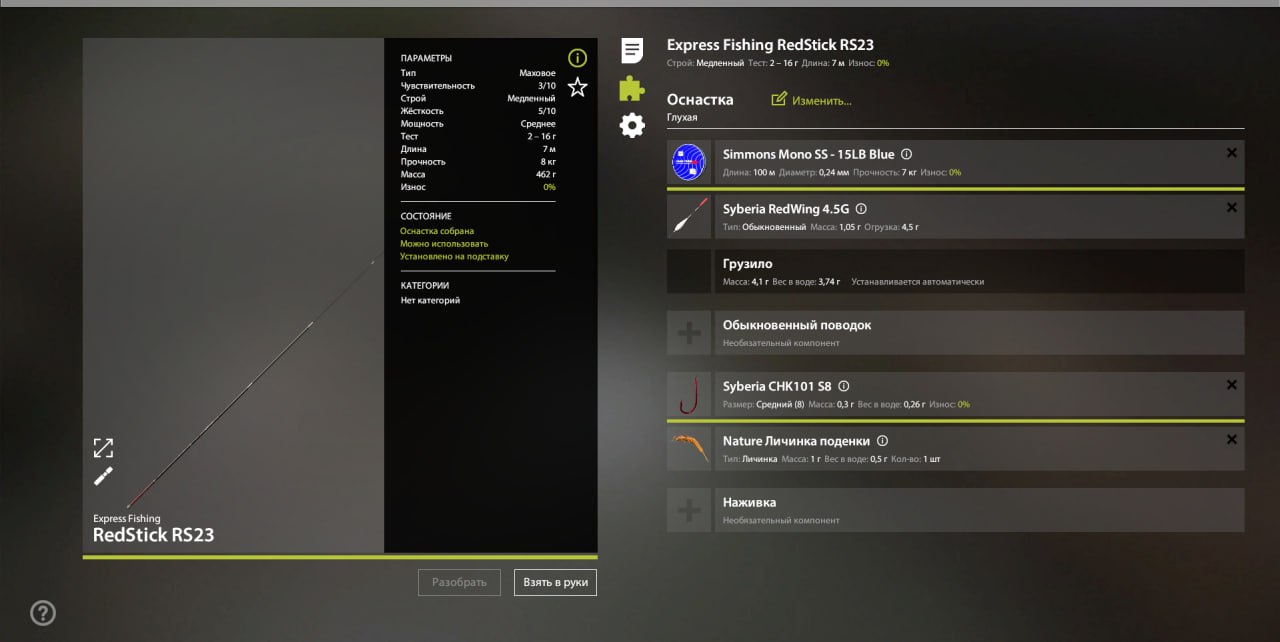1280x642 pixels.
Task: Open the help question mark icon
Action: click(x=42, y=613)
